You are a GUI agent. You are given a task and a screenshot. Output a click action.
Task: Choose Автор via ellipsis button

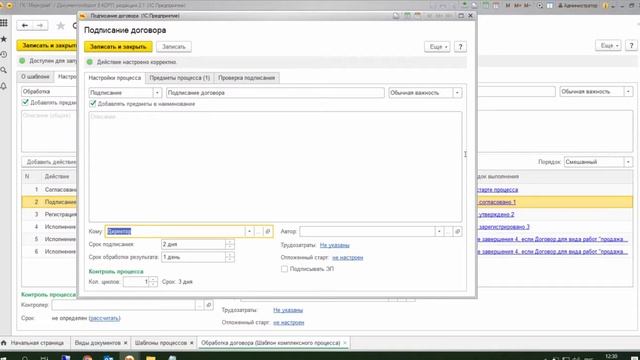[x=448, y=231]
